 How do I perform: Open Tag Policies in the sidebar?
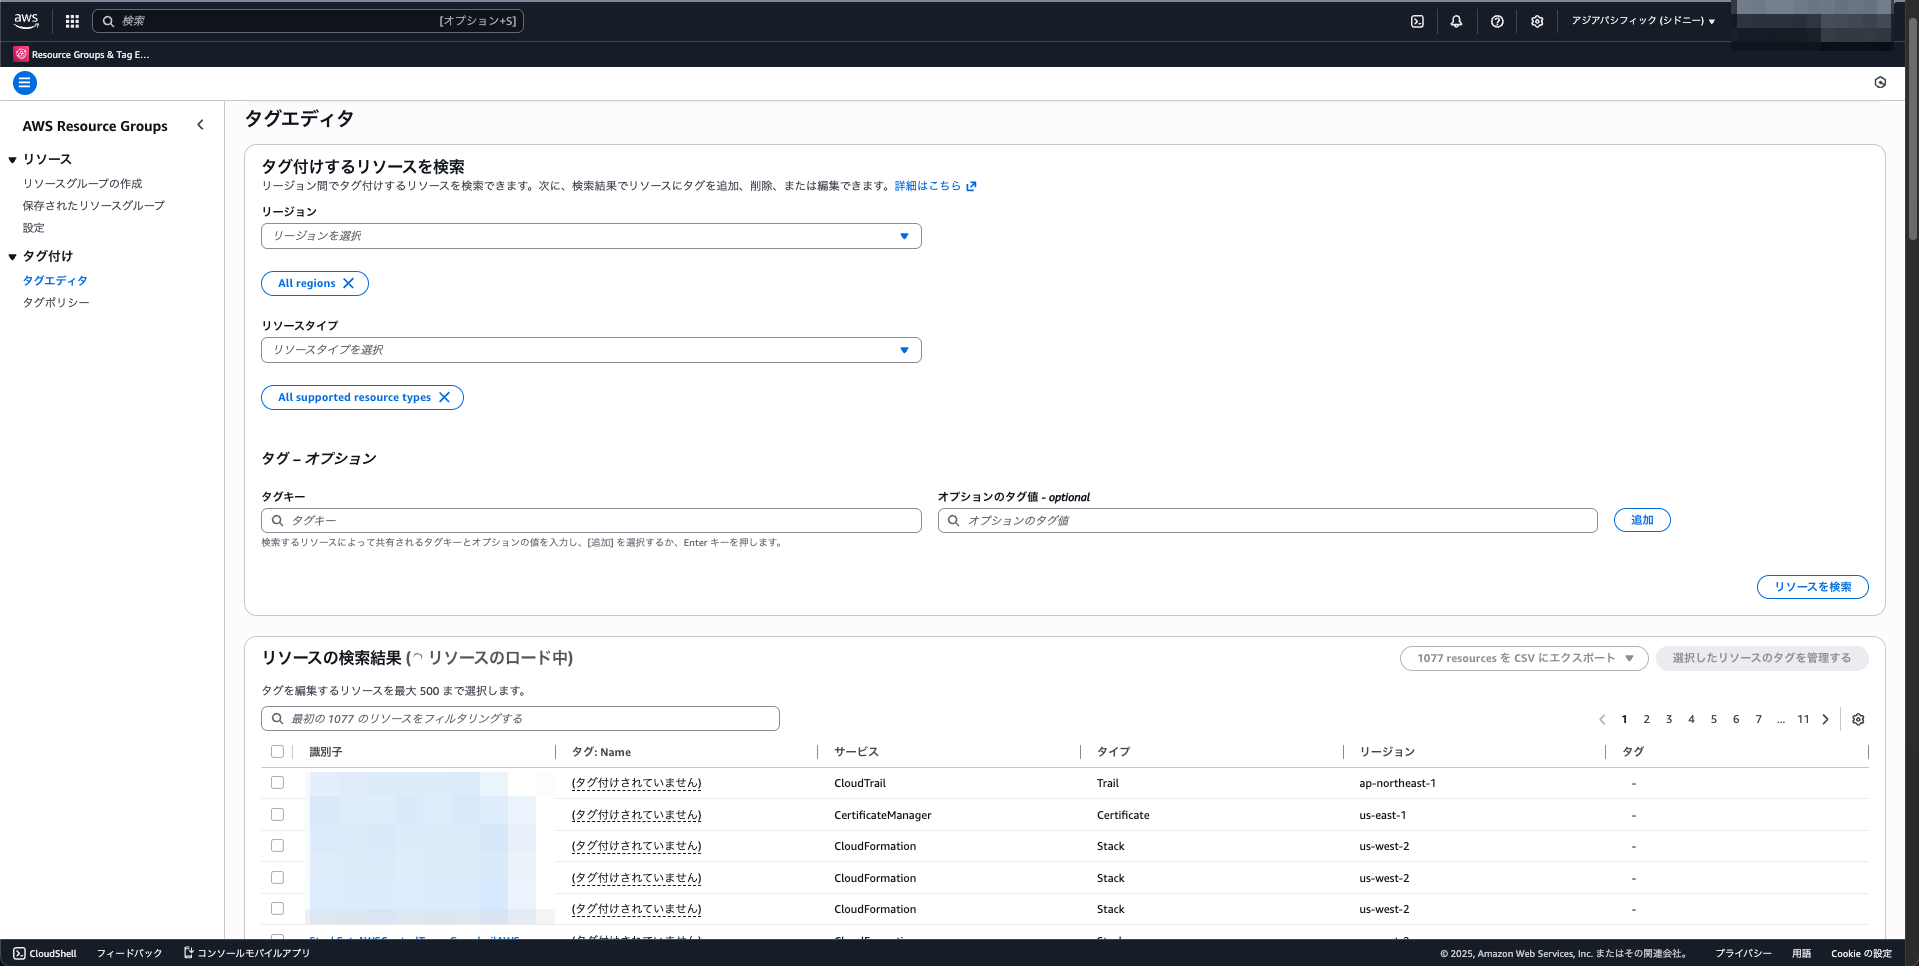(x=56, y=303)
